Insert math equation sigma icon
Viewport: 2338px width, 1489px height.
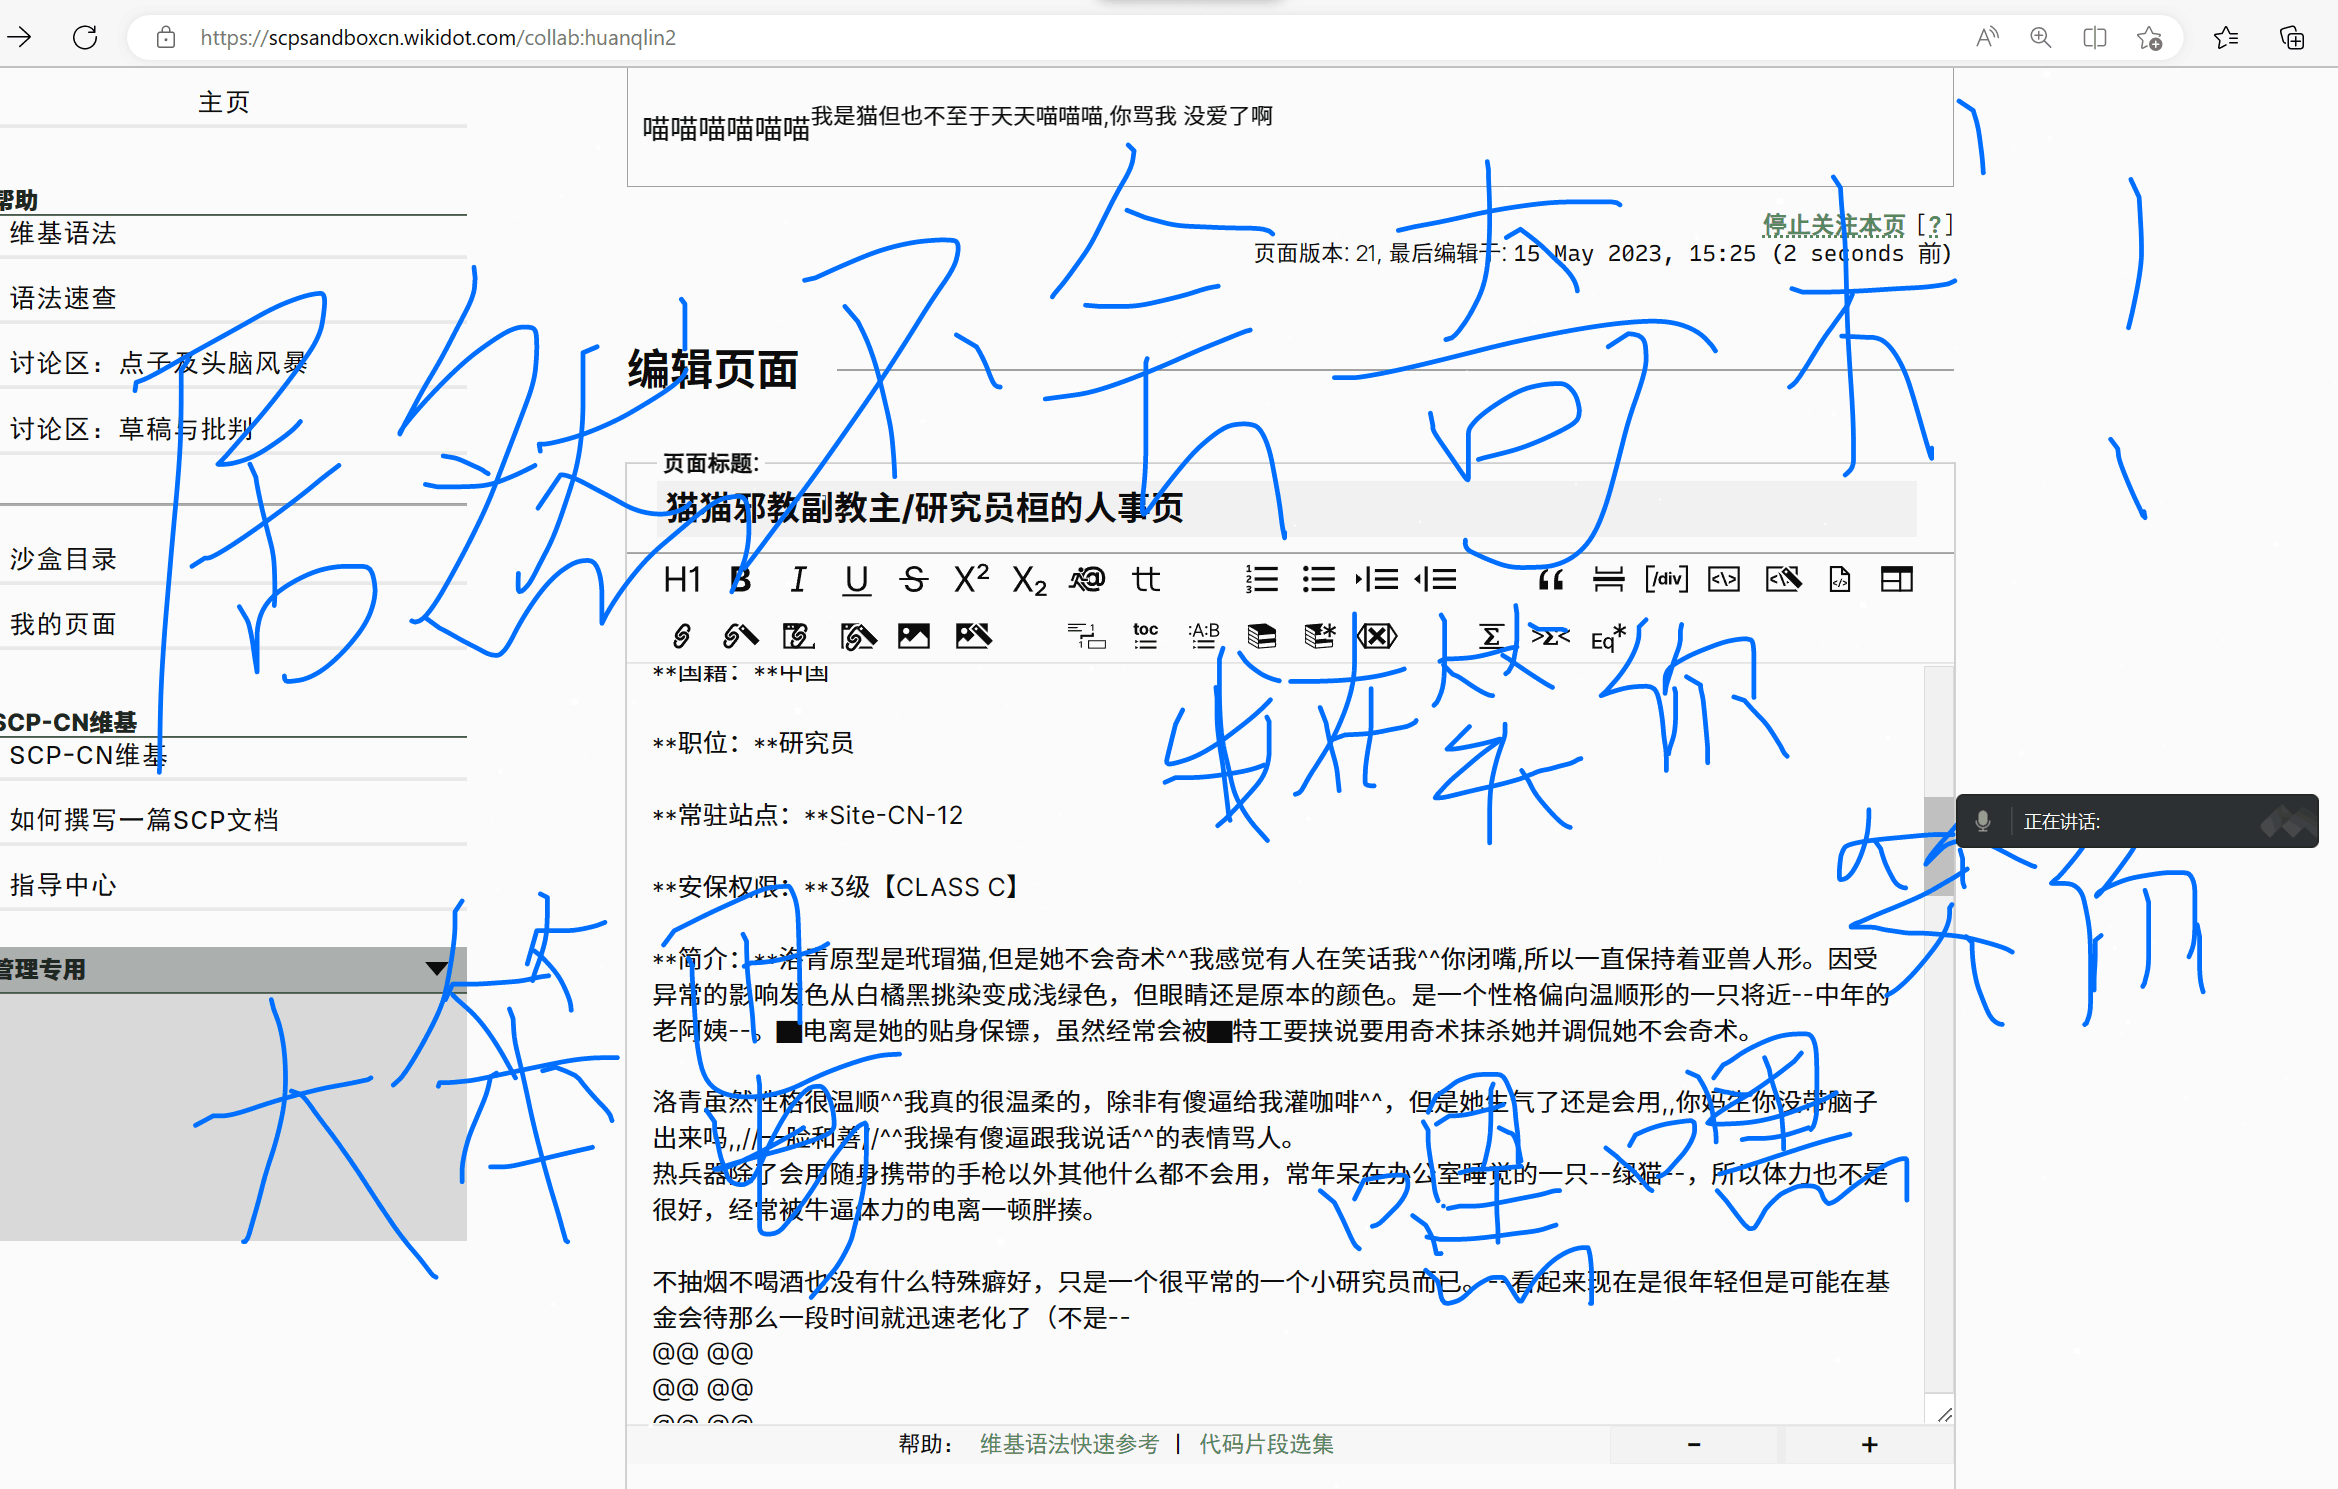click(x=1490, y=636)
